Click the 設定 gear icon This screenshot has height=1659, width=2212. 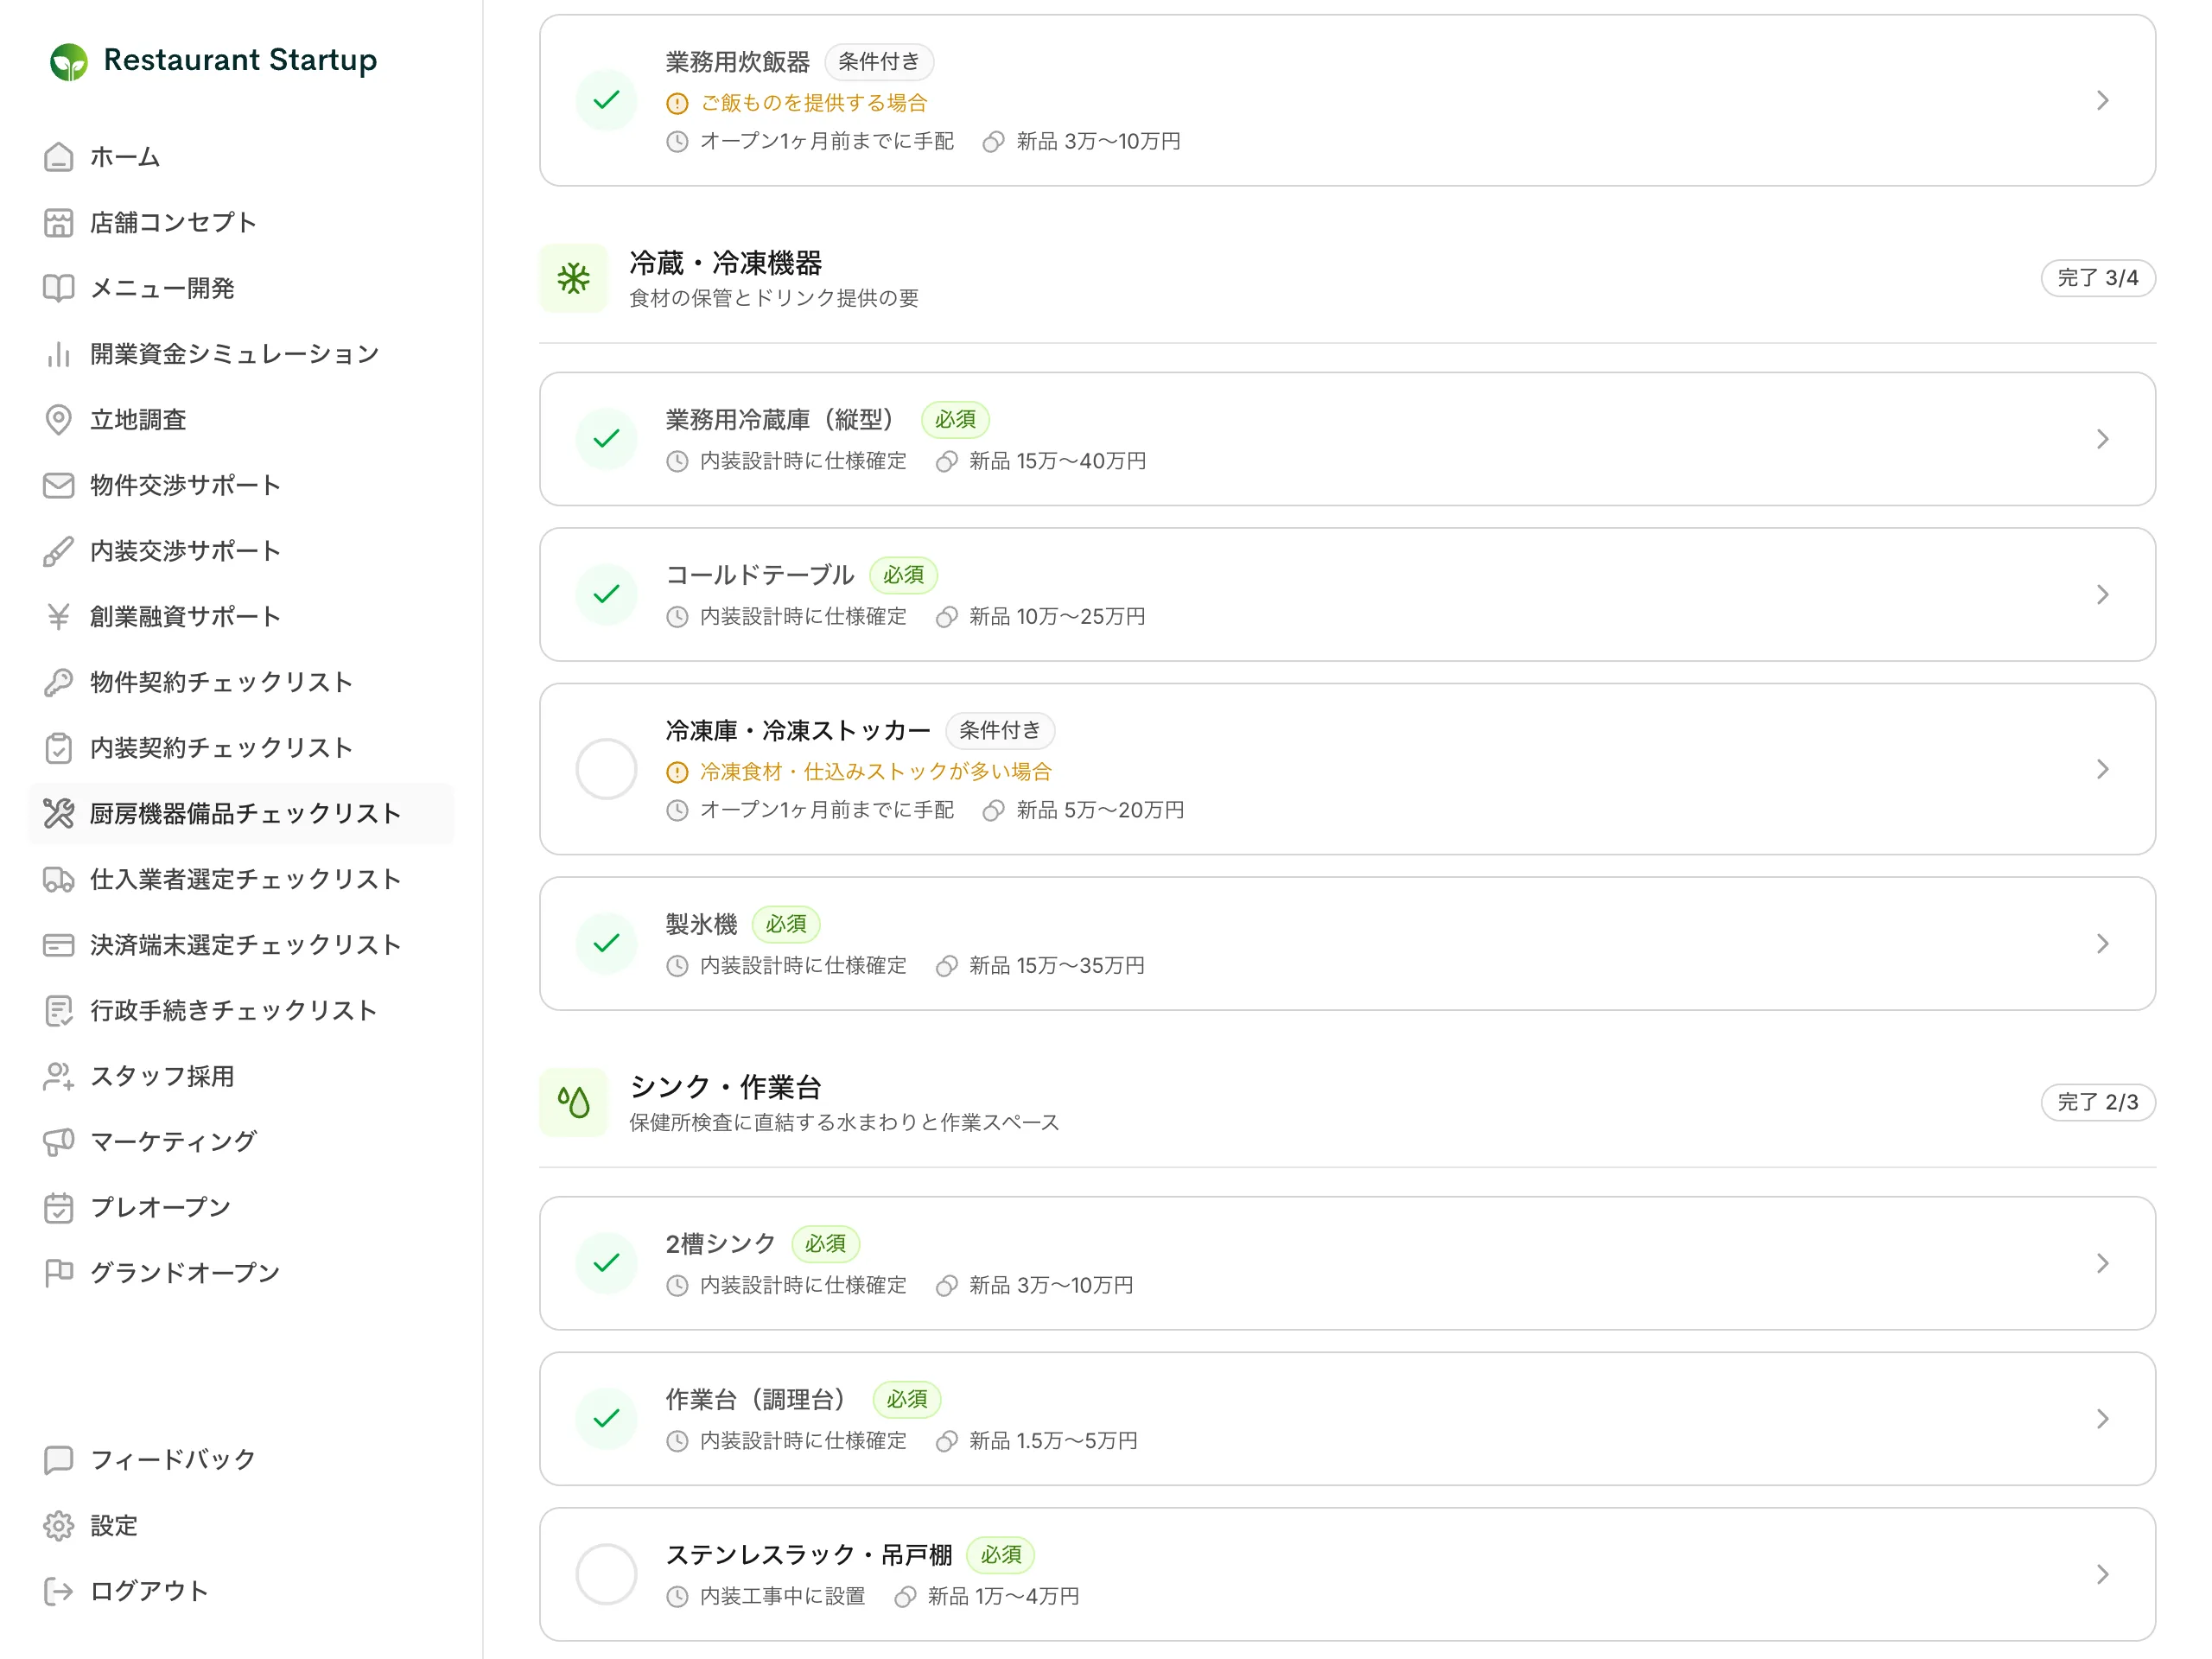[58, 1525]
